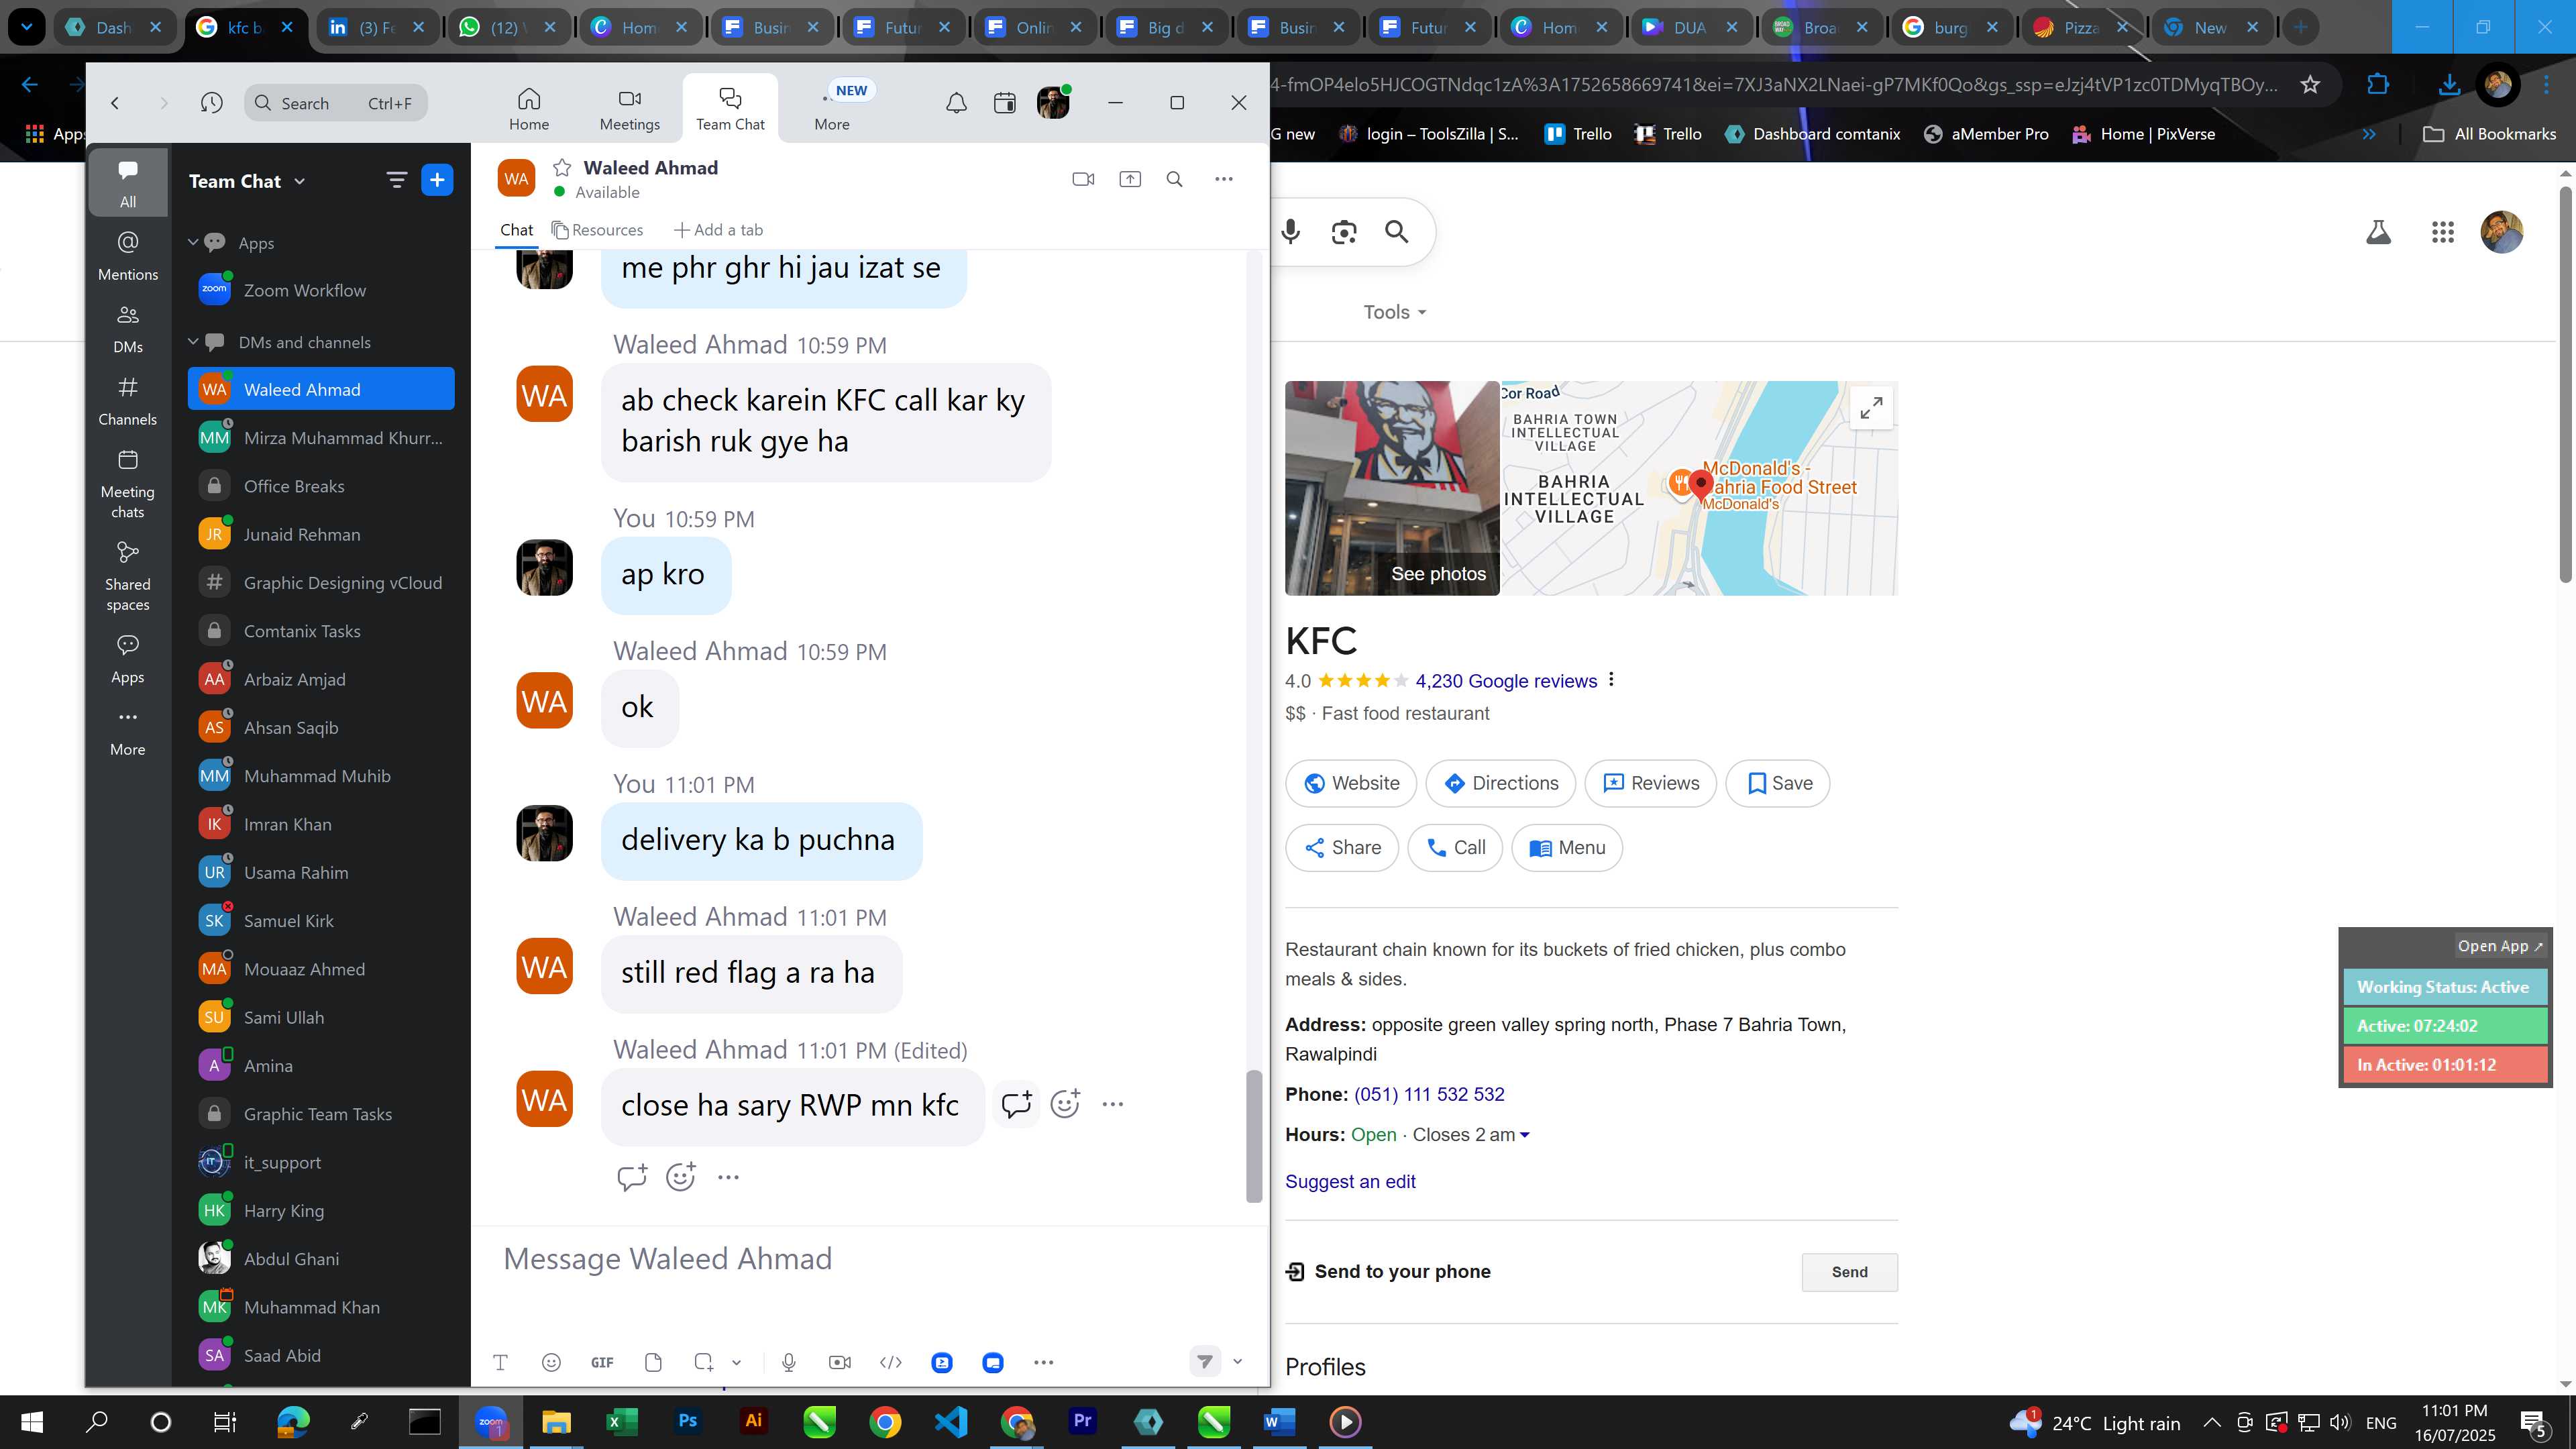Open the Mentions section in Zoom sidebar
Screen dimensions: 2576x1449
pos(127,256)
